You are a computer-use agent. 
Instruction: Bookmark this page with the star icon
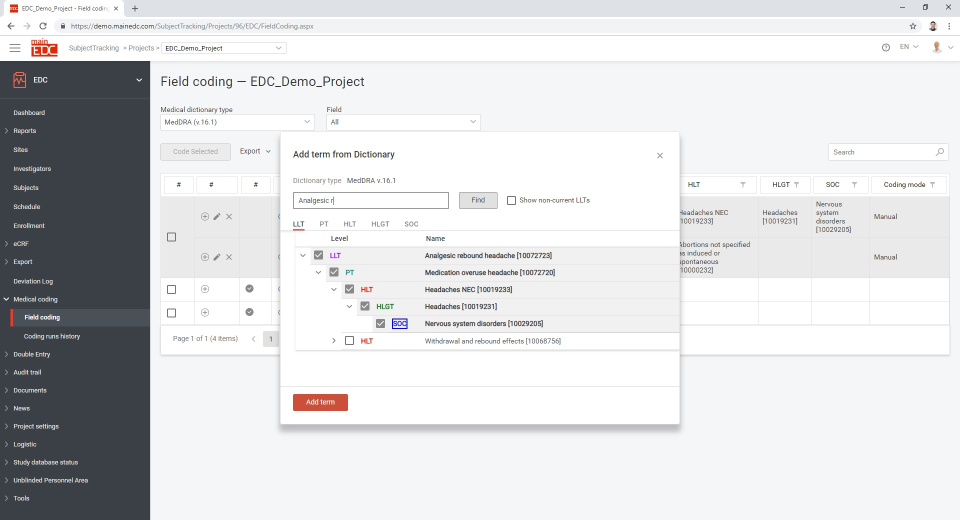click(x=913, y=26)
